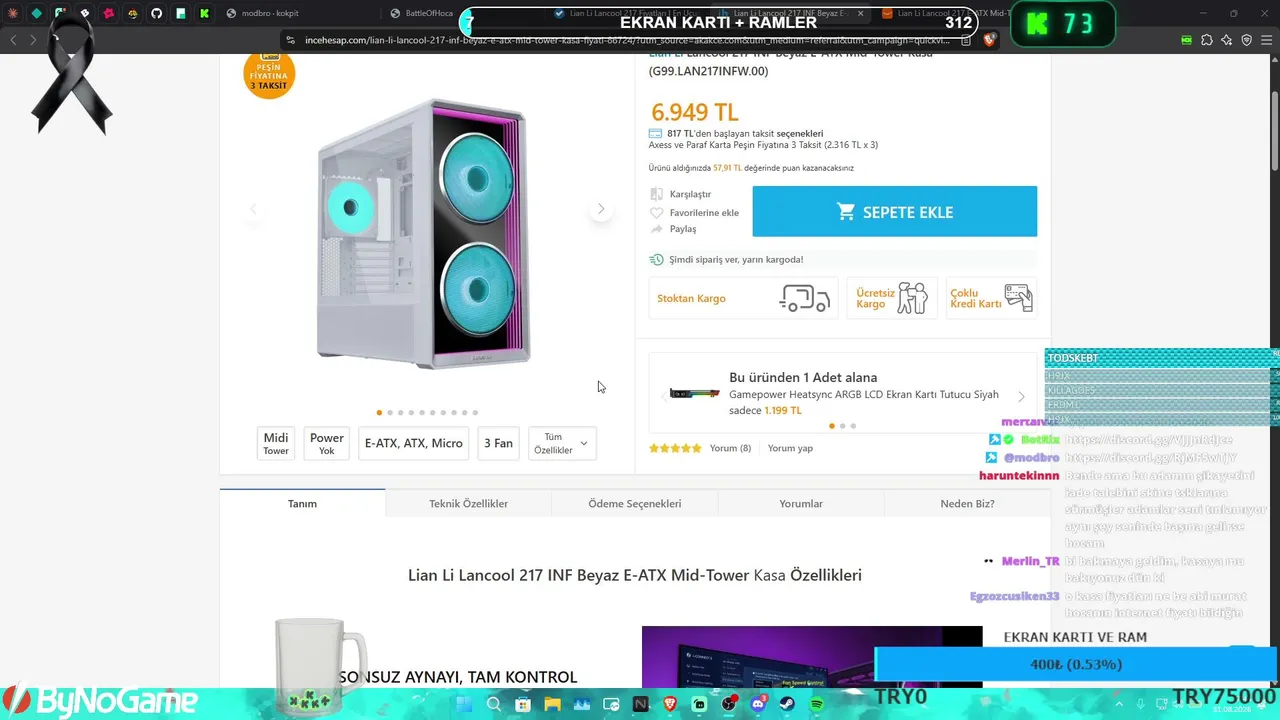Image resolution: width=1280 pixels, height=720 pixels.
Task: Open Steam from the taskbar
Action: click(x=788, y=704)
